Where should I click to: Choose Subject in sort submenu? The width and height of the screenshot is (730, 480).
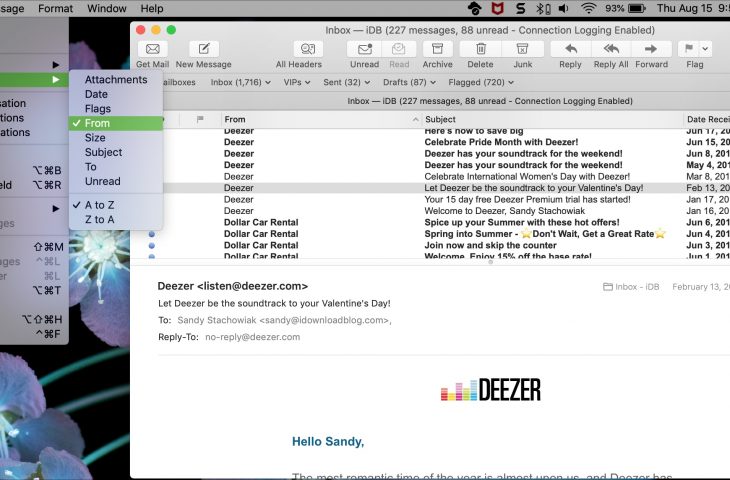pos(116,152)
